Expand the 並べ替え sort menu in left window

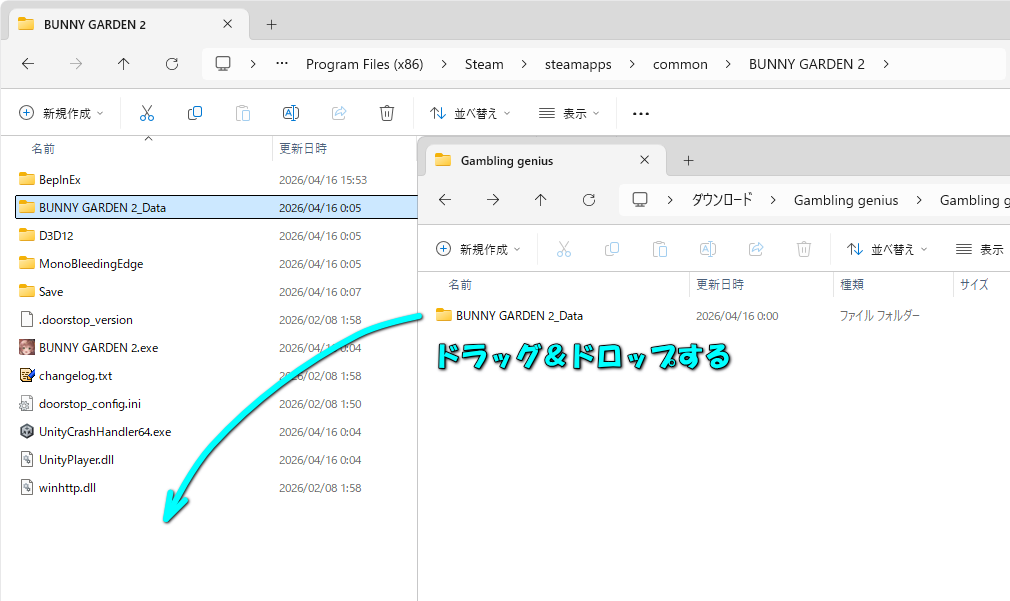point(470,113)
